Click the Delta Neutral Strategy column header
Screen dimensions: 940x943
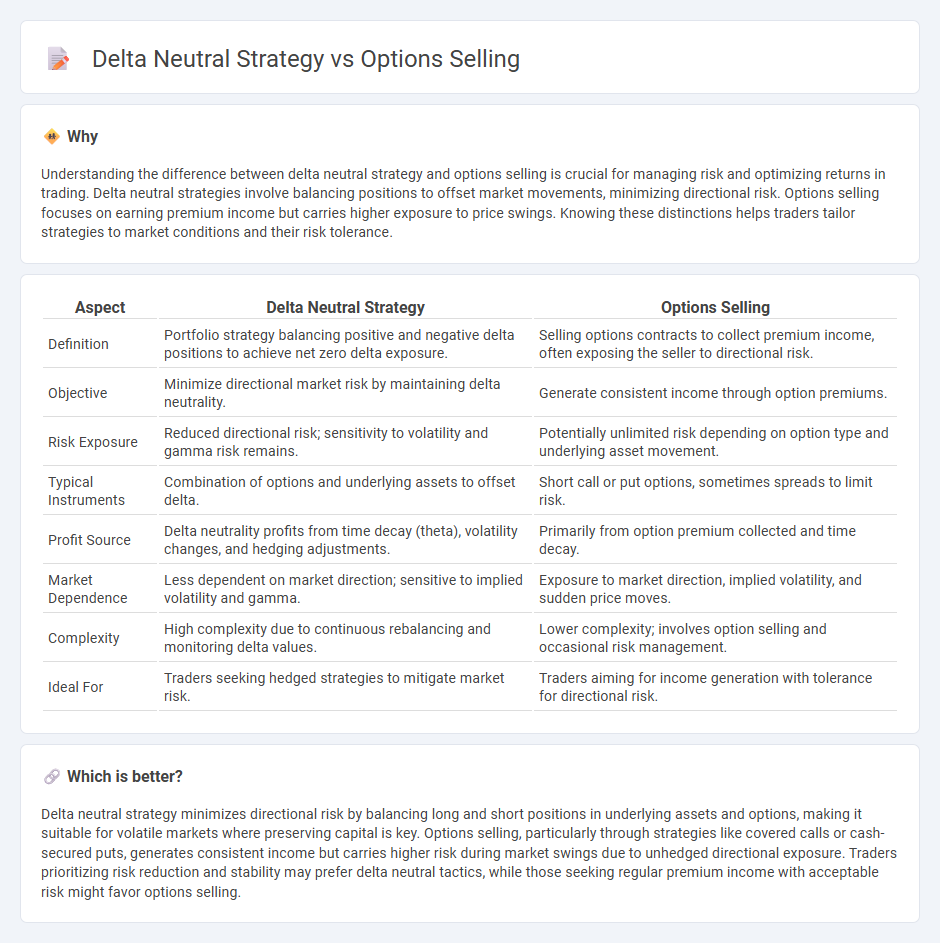pyautogui.click(x=345, y=307)
